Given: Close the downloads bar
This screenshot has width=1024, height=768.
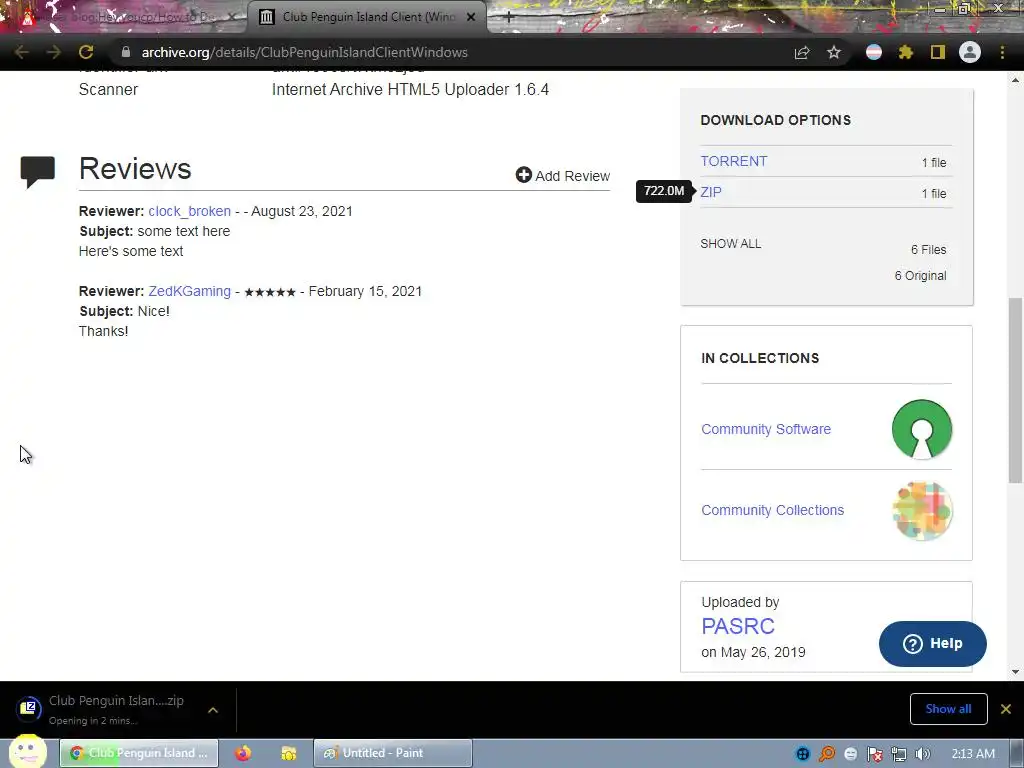Looking at the screenshot, I should pyautogui.click(x=1006, y=709).
